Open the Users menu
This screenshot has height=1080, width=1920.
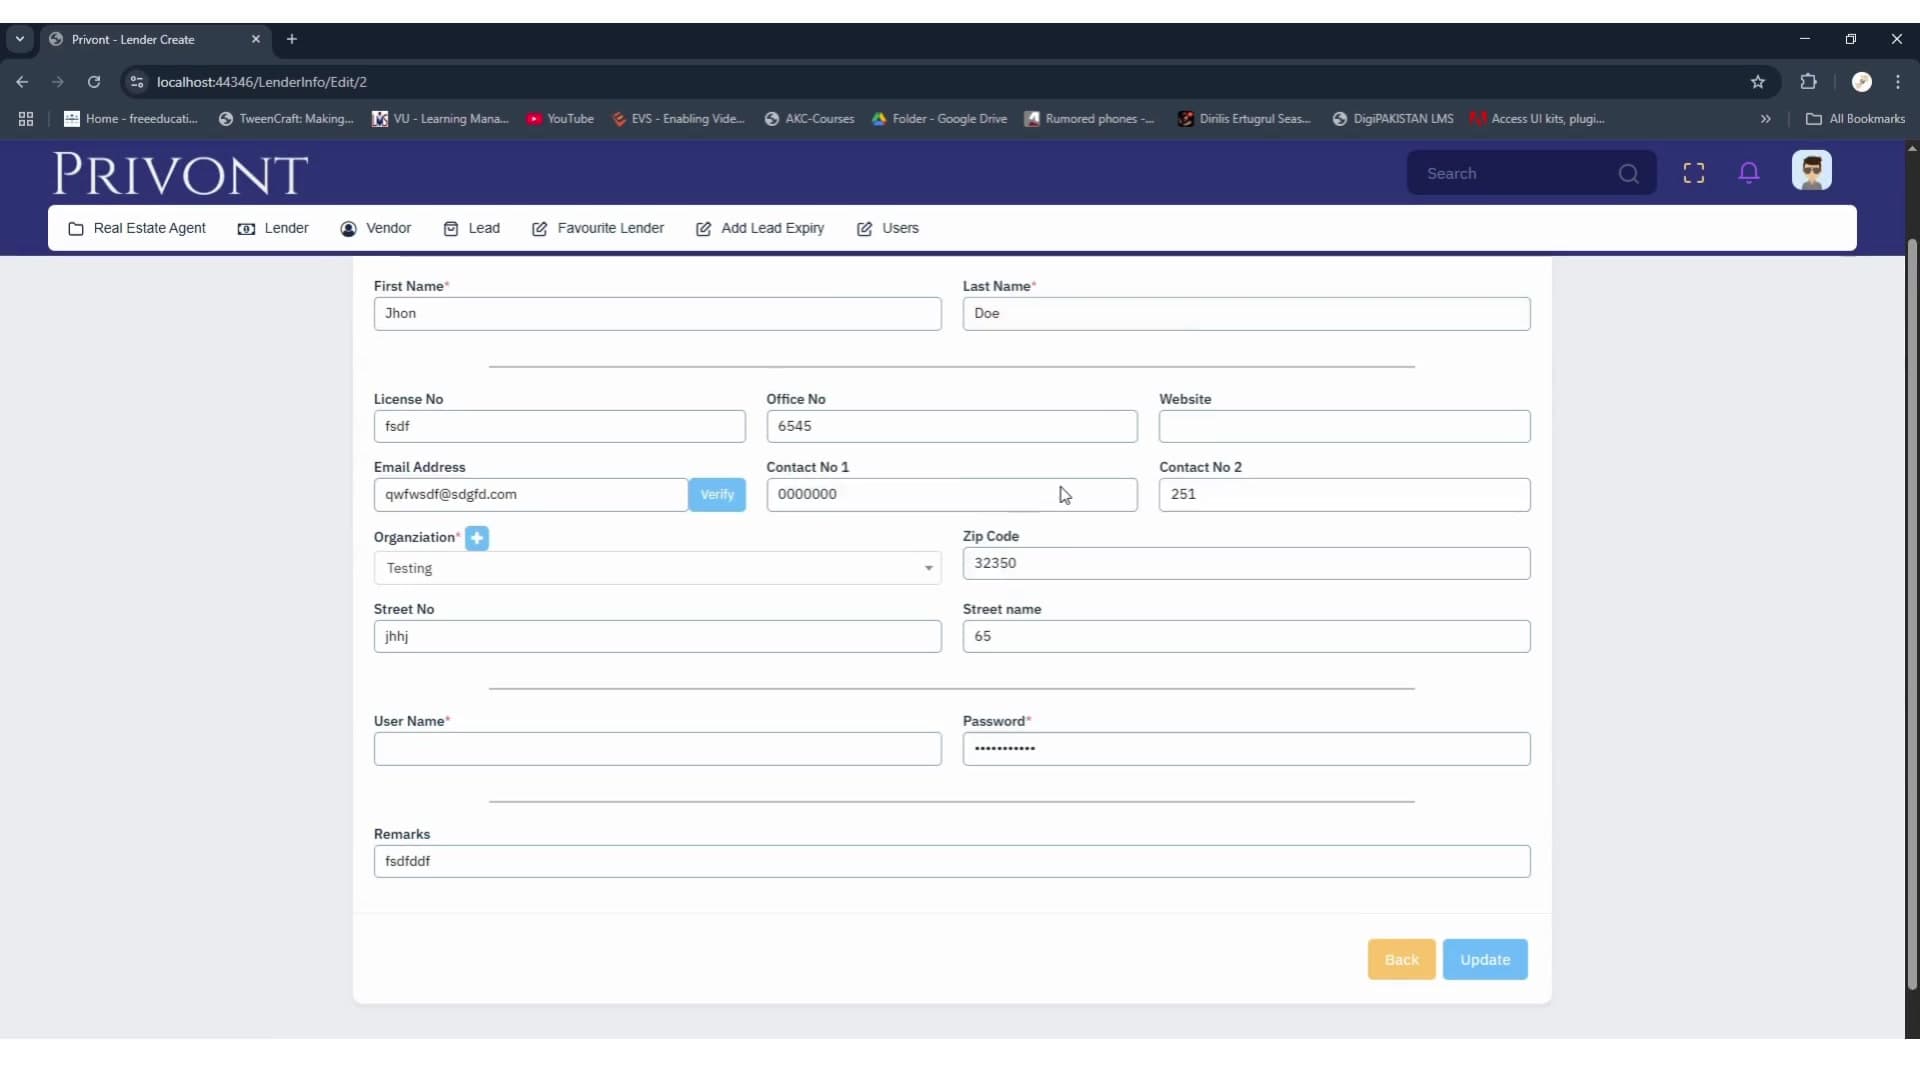pyautogui.click(x=888, y=229)
